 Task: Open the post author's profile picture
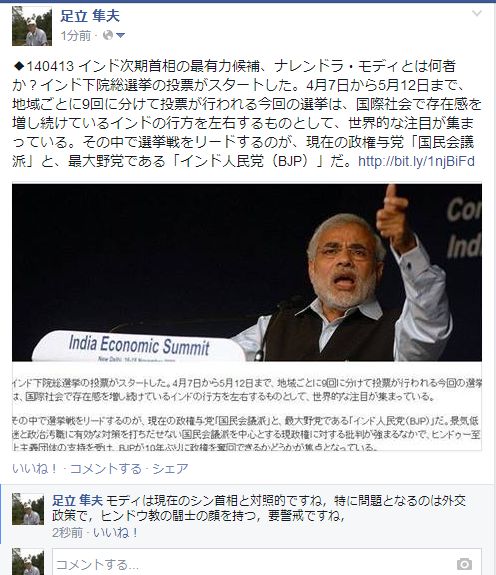coord(32,26)
